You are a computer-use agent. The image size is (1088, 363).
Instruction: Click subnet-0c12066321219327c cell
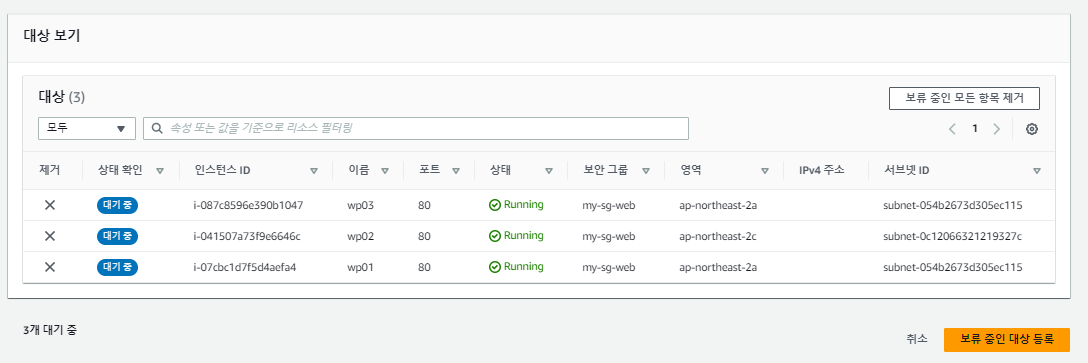pos(953,236)
